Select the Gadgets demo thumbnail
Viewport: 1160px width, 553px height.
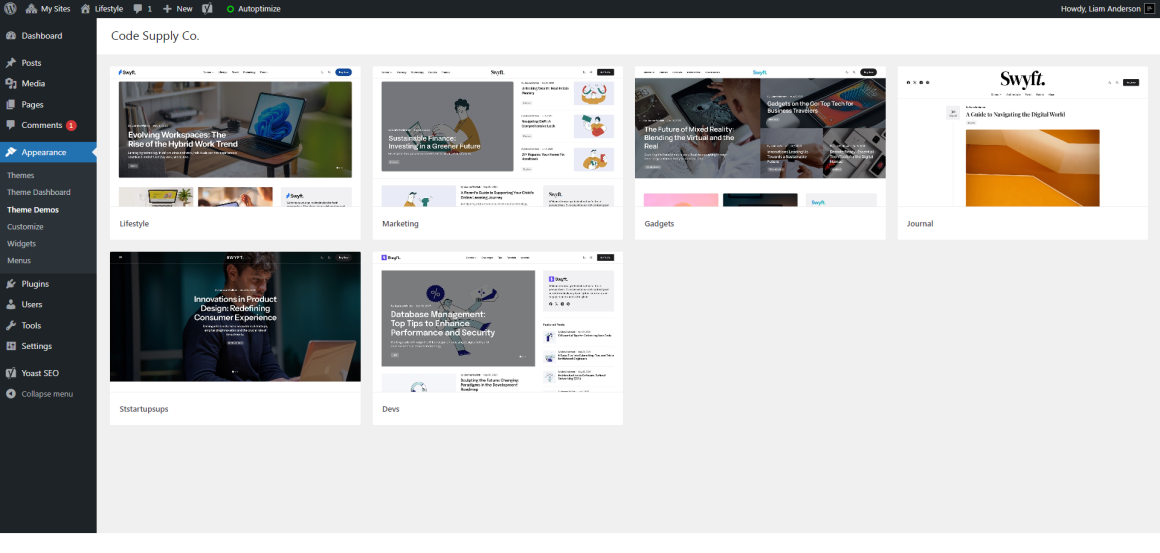[x=761, y=137]
